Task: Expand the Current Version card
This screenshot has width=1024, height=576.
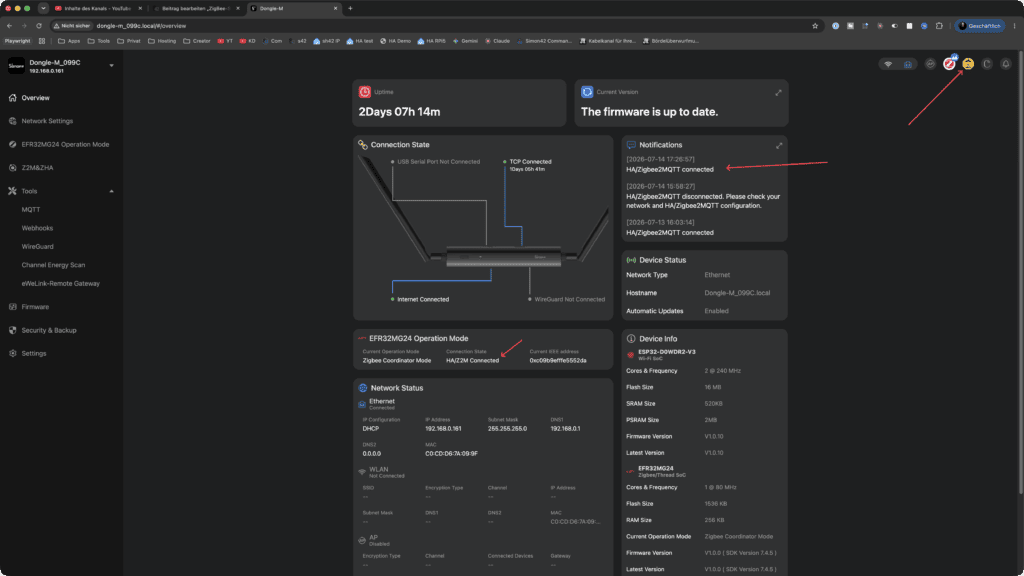Action: click(x=778, y=93)
